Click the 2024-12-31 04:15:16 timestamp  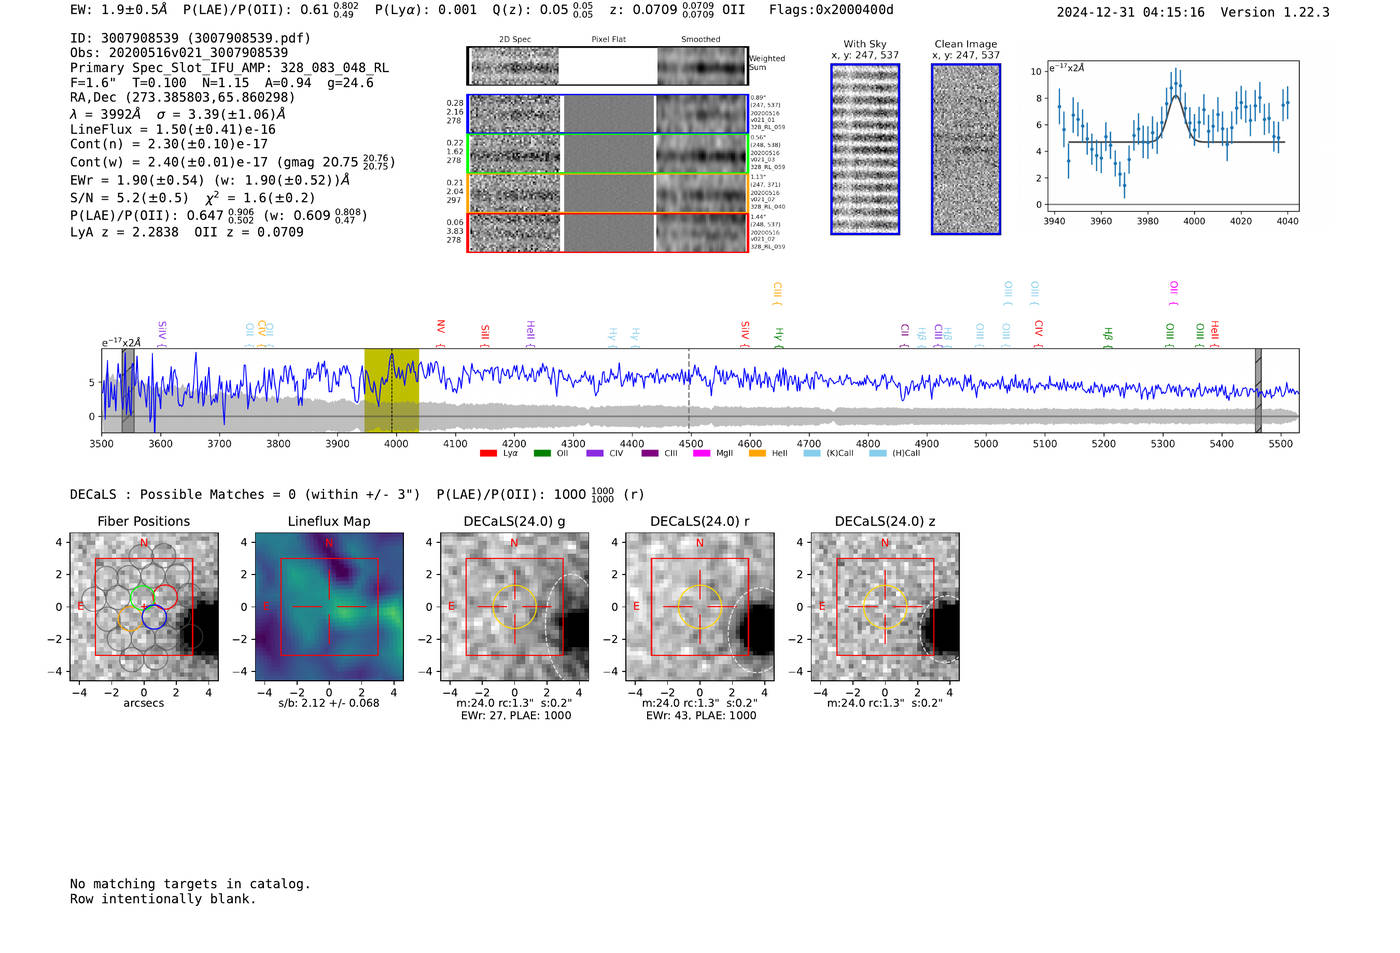[x=1131, y=13]
